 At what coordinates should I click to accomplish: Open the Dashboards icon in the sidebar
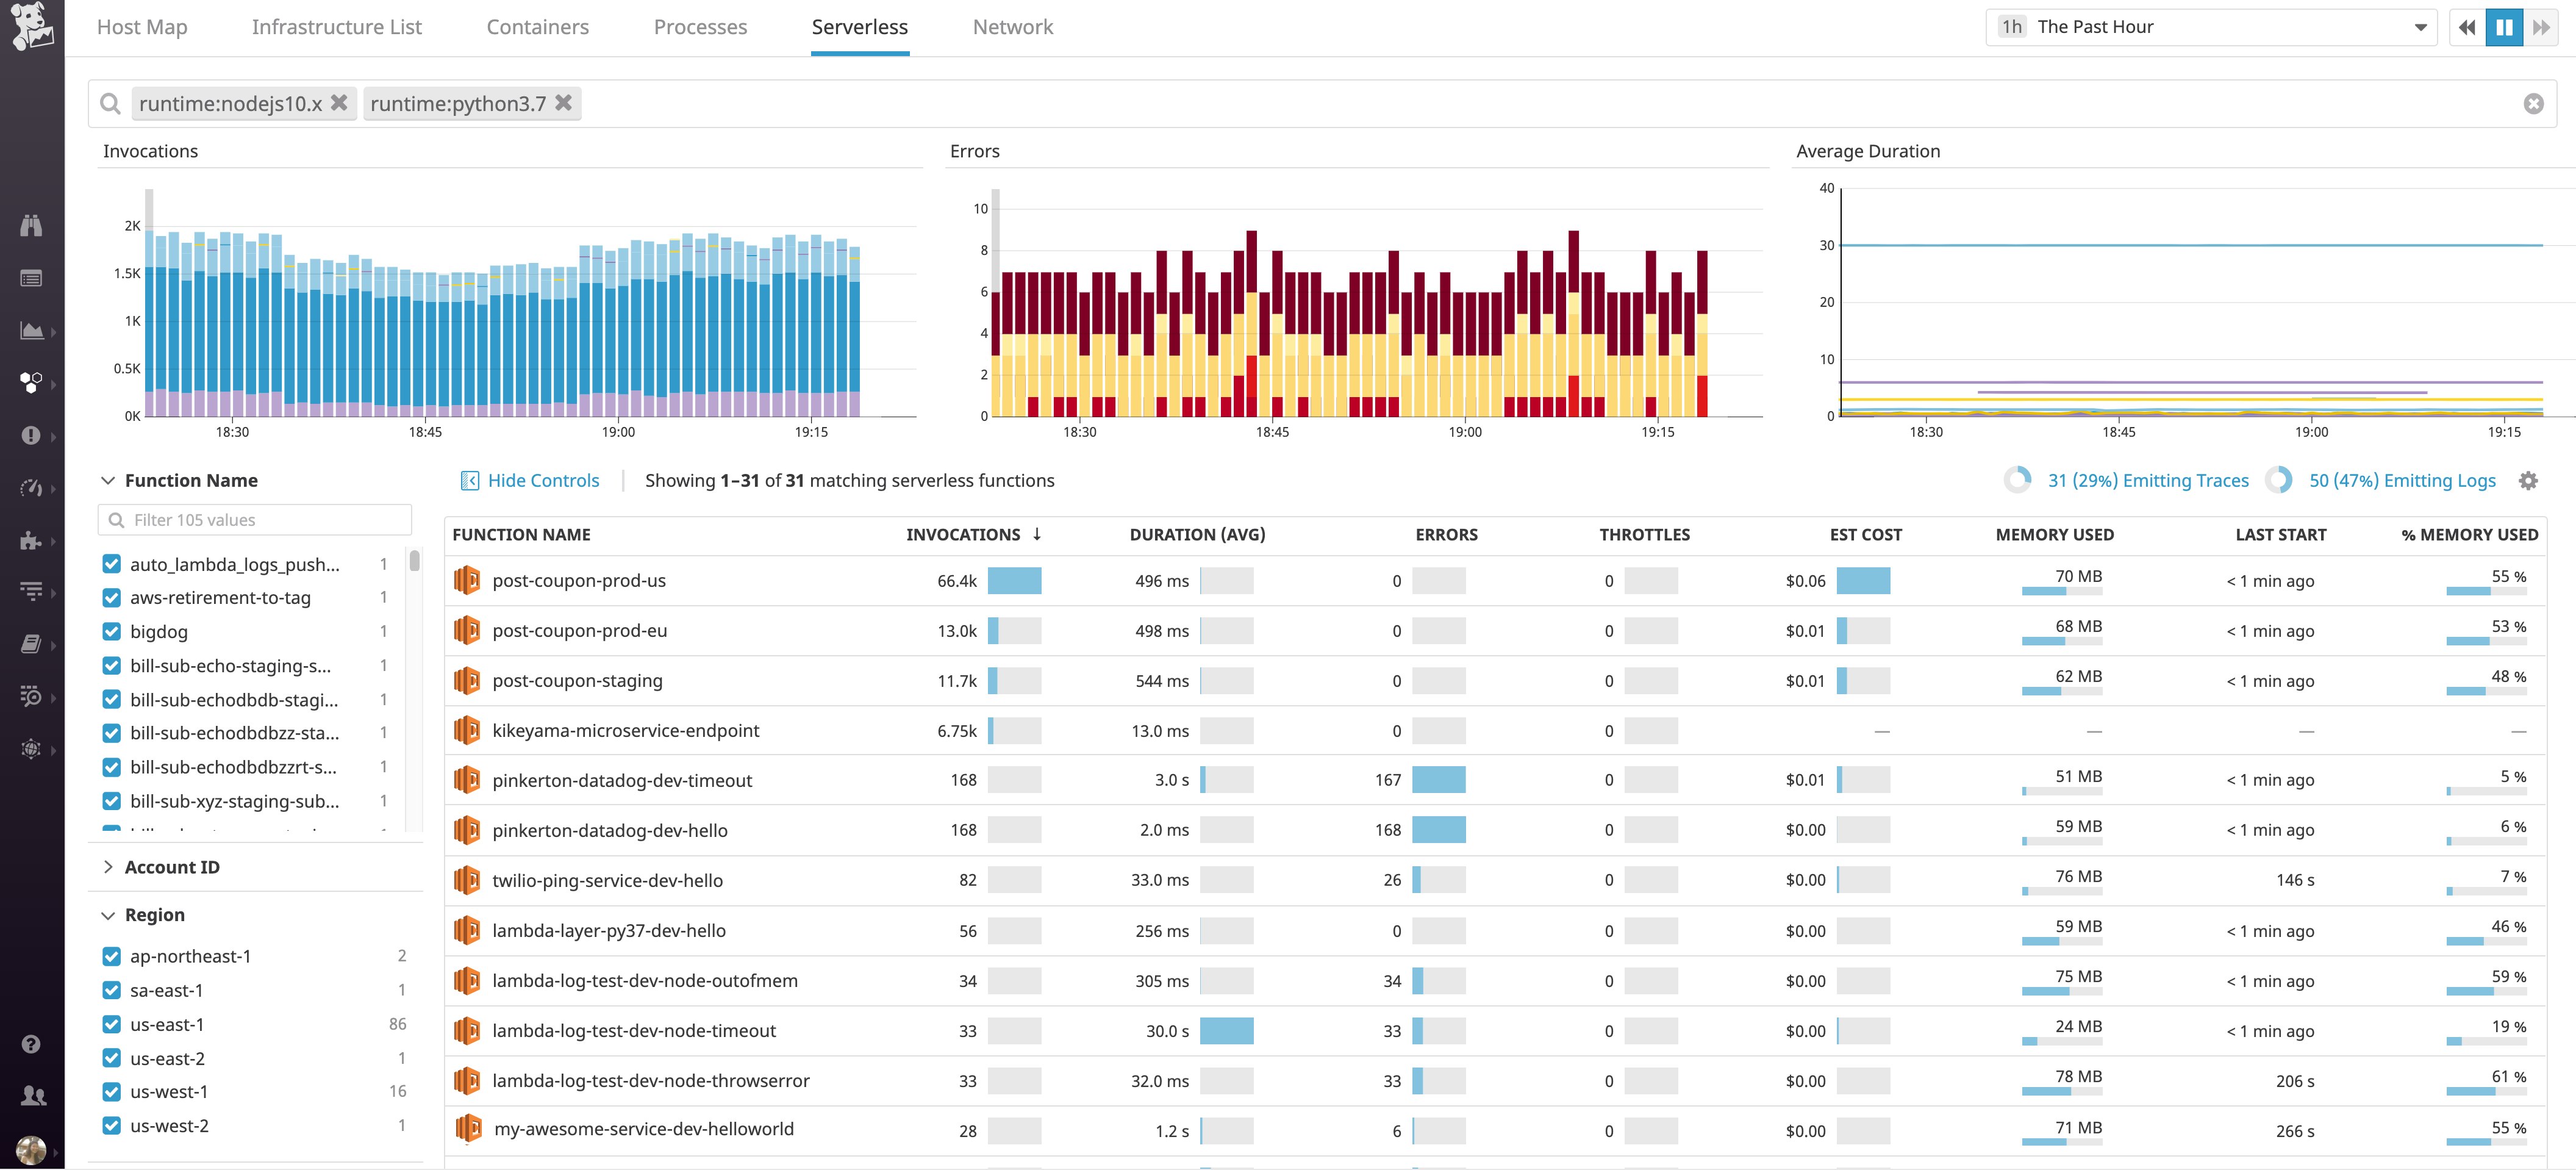(31, 330)
